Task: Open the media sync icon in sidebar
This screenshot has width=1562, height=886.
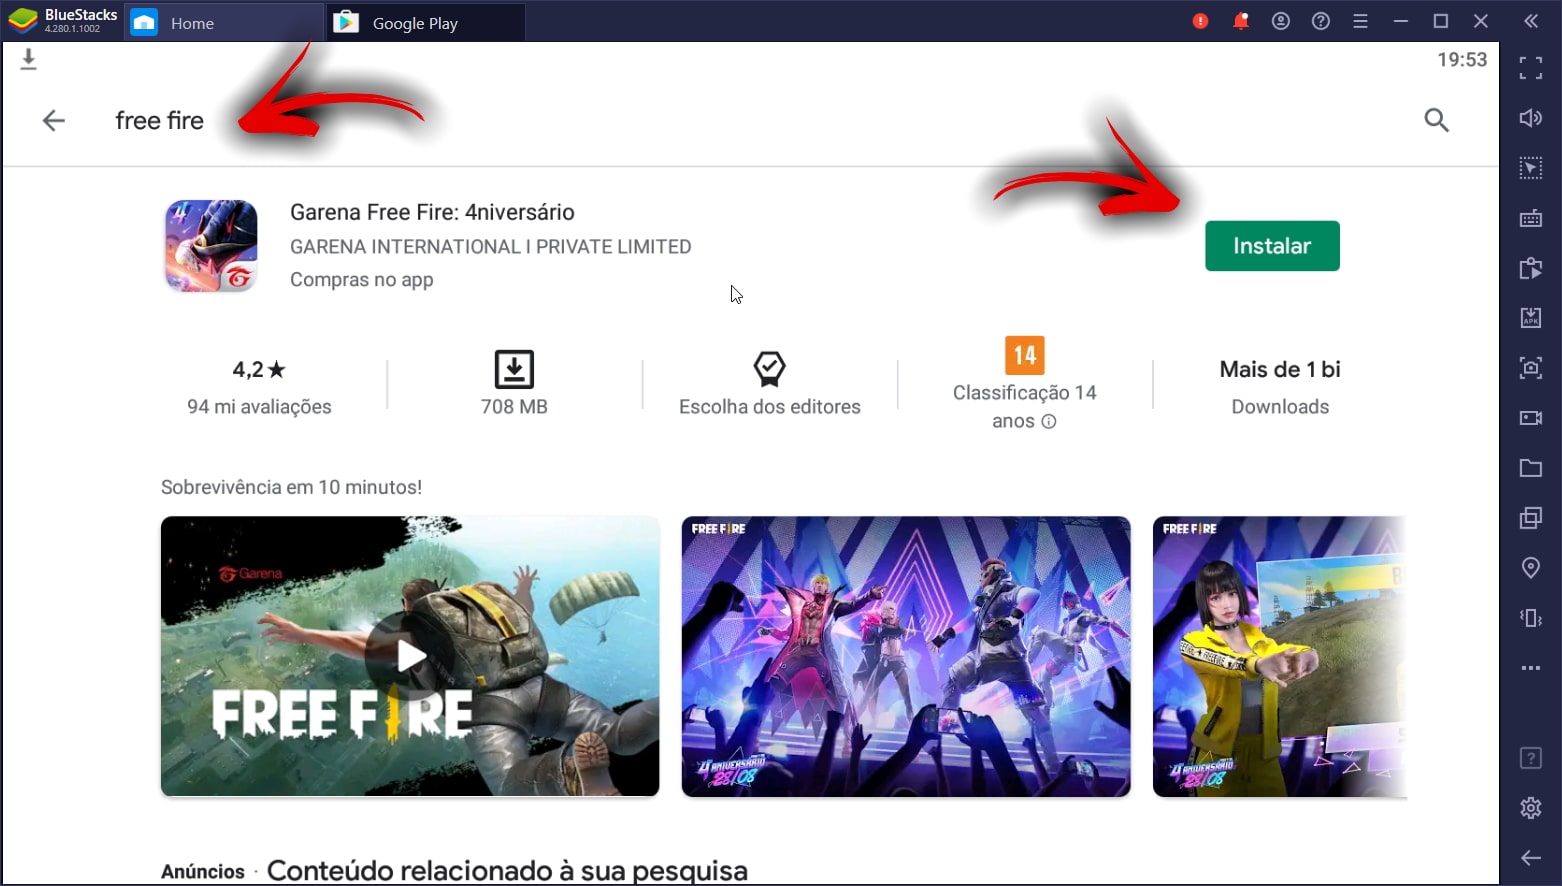Action: tap(1531, 268)
